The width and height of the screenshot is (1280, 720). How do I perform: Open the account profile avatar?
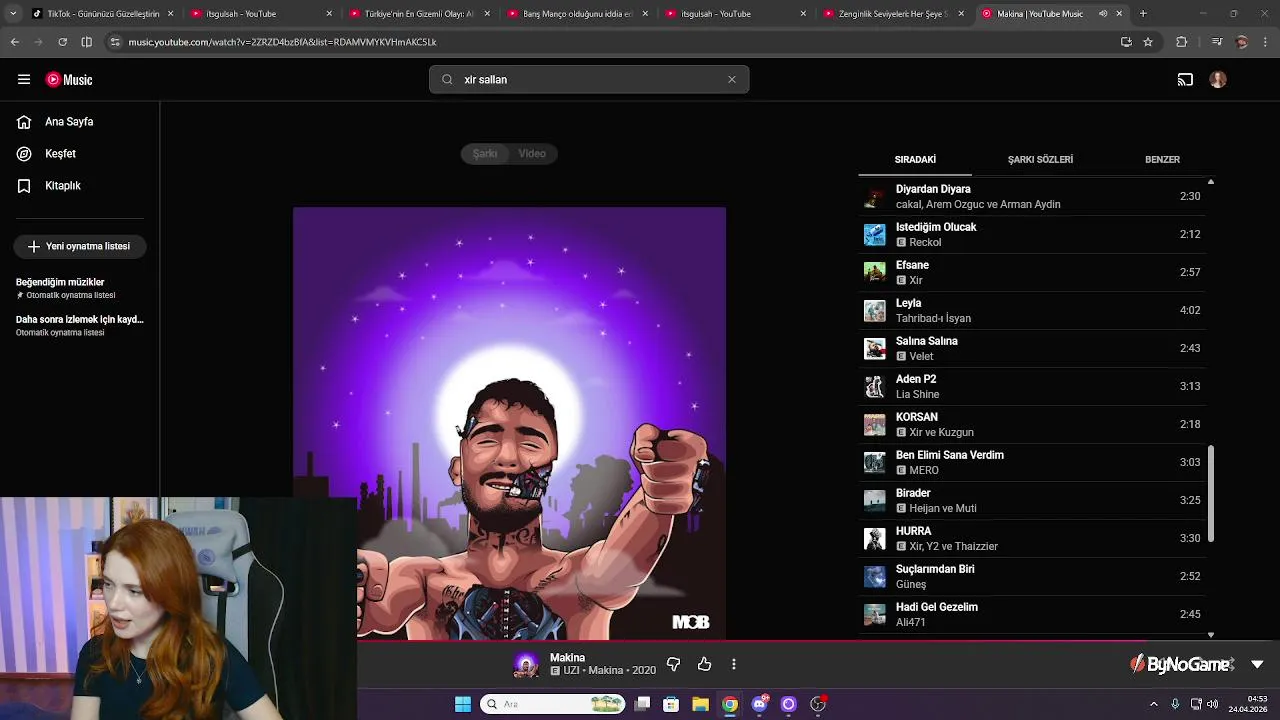coord(1218,79)
